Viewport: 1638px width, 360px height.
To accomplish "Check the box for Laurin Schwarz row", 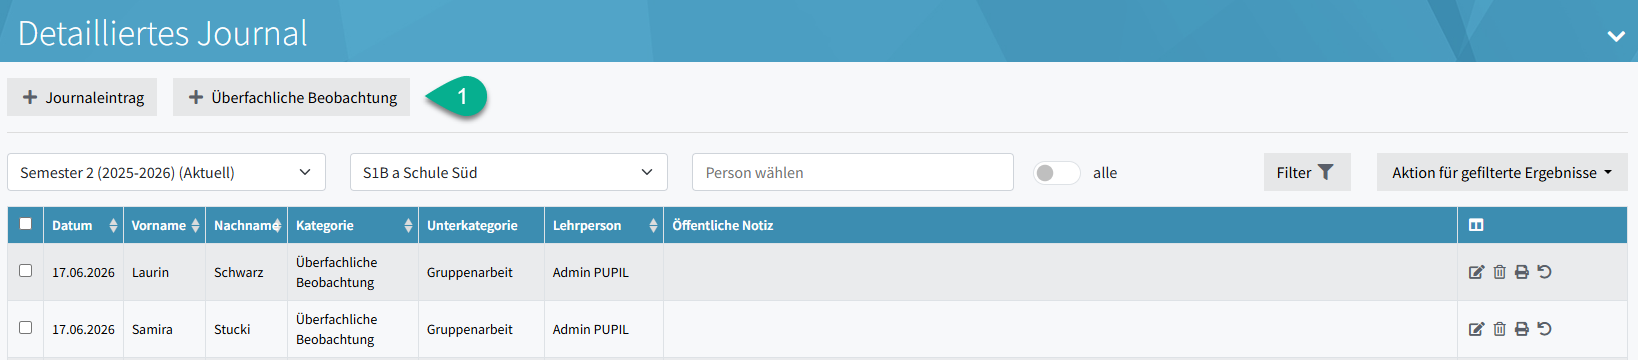I will (x=26, y=270).
